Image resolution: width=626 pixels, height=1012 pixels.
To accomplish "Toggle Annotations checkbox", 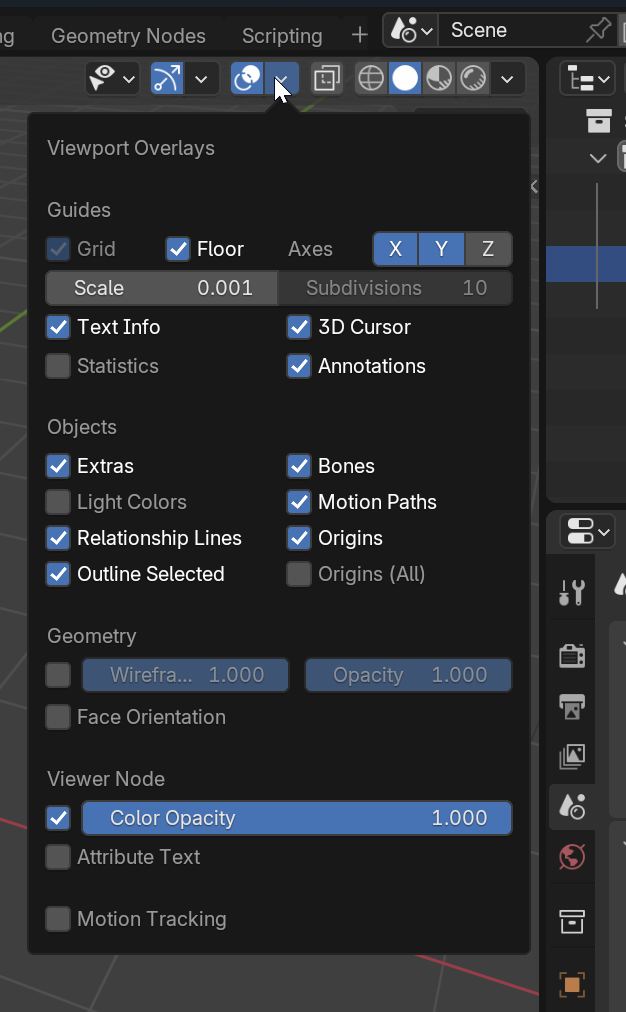I will pyautogui.click(x=299, y=366).
